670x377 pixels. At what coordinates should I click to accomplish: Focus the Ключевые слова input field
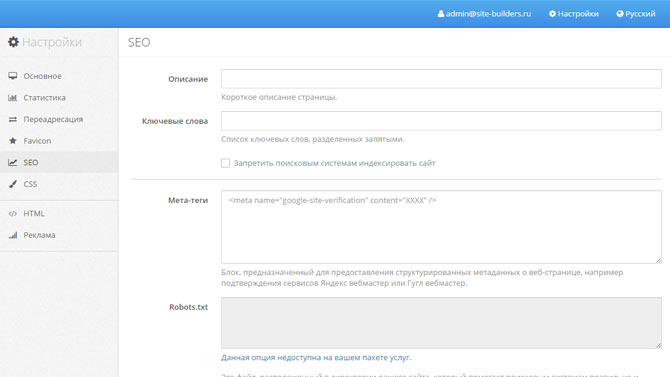[x=441, y=121]
